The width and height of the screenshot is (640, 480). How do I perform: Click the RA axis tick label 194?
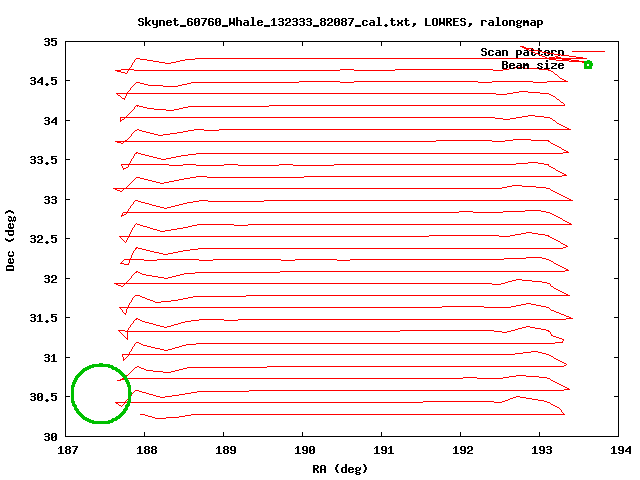(620, 450)
